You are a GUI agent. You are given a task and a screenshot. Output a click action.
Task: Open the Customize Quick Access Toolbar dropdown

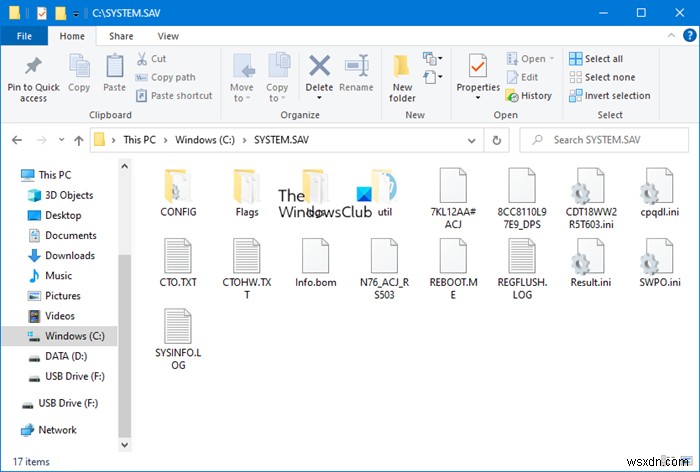76,14
